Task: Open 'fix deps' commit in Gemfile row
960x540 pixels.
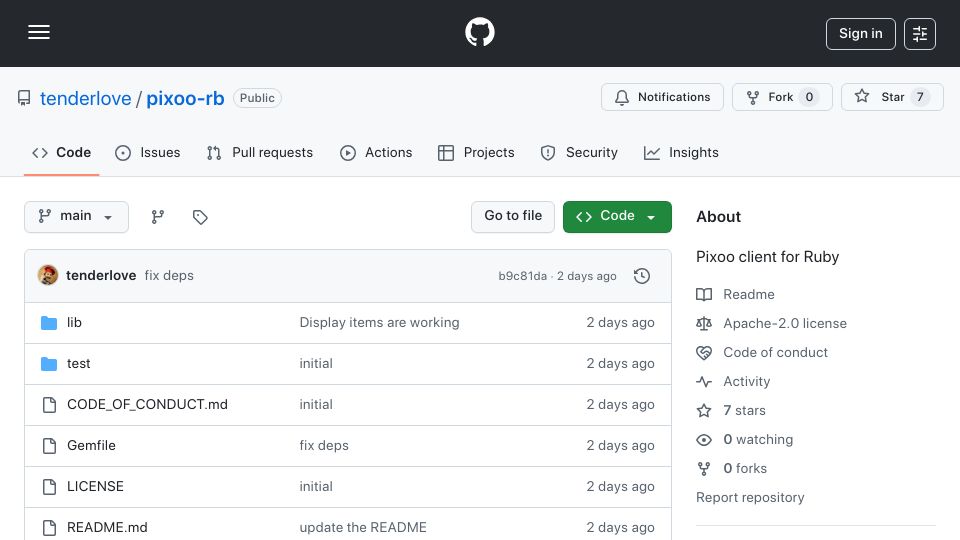Action: coord(324,446)
